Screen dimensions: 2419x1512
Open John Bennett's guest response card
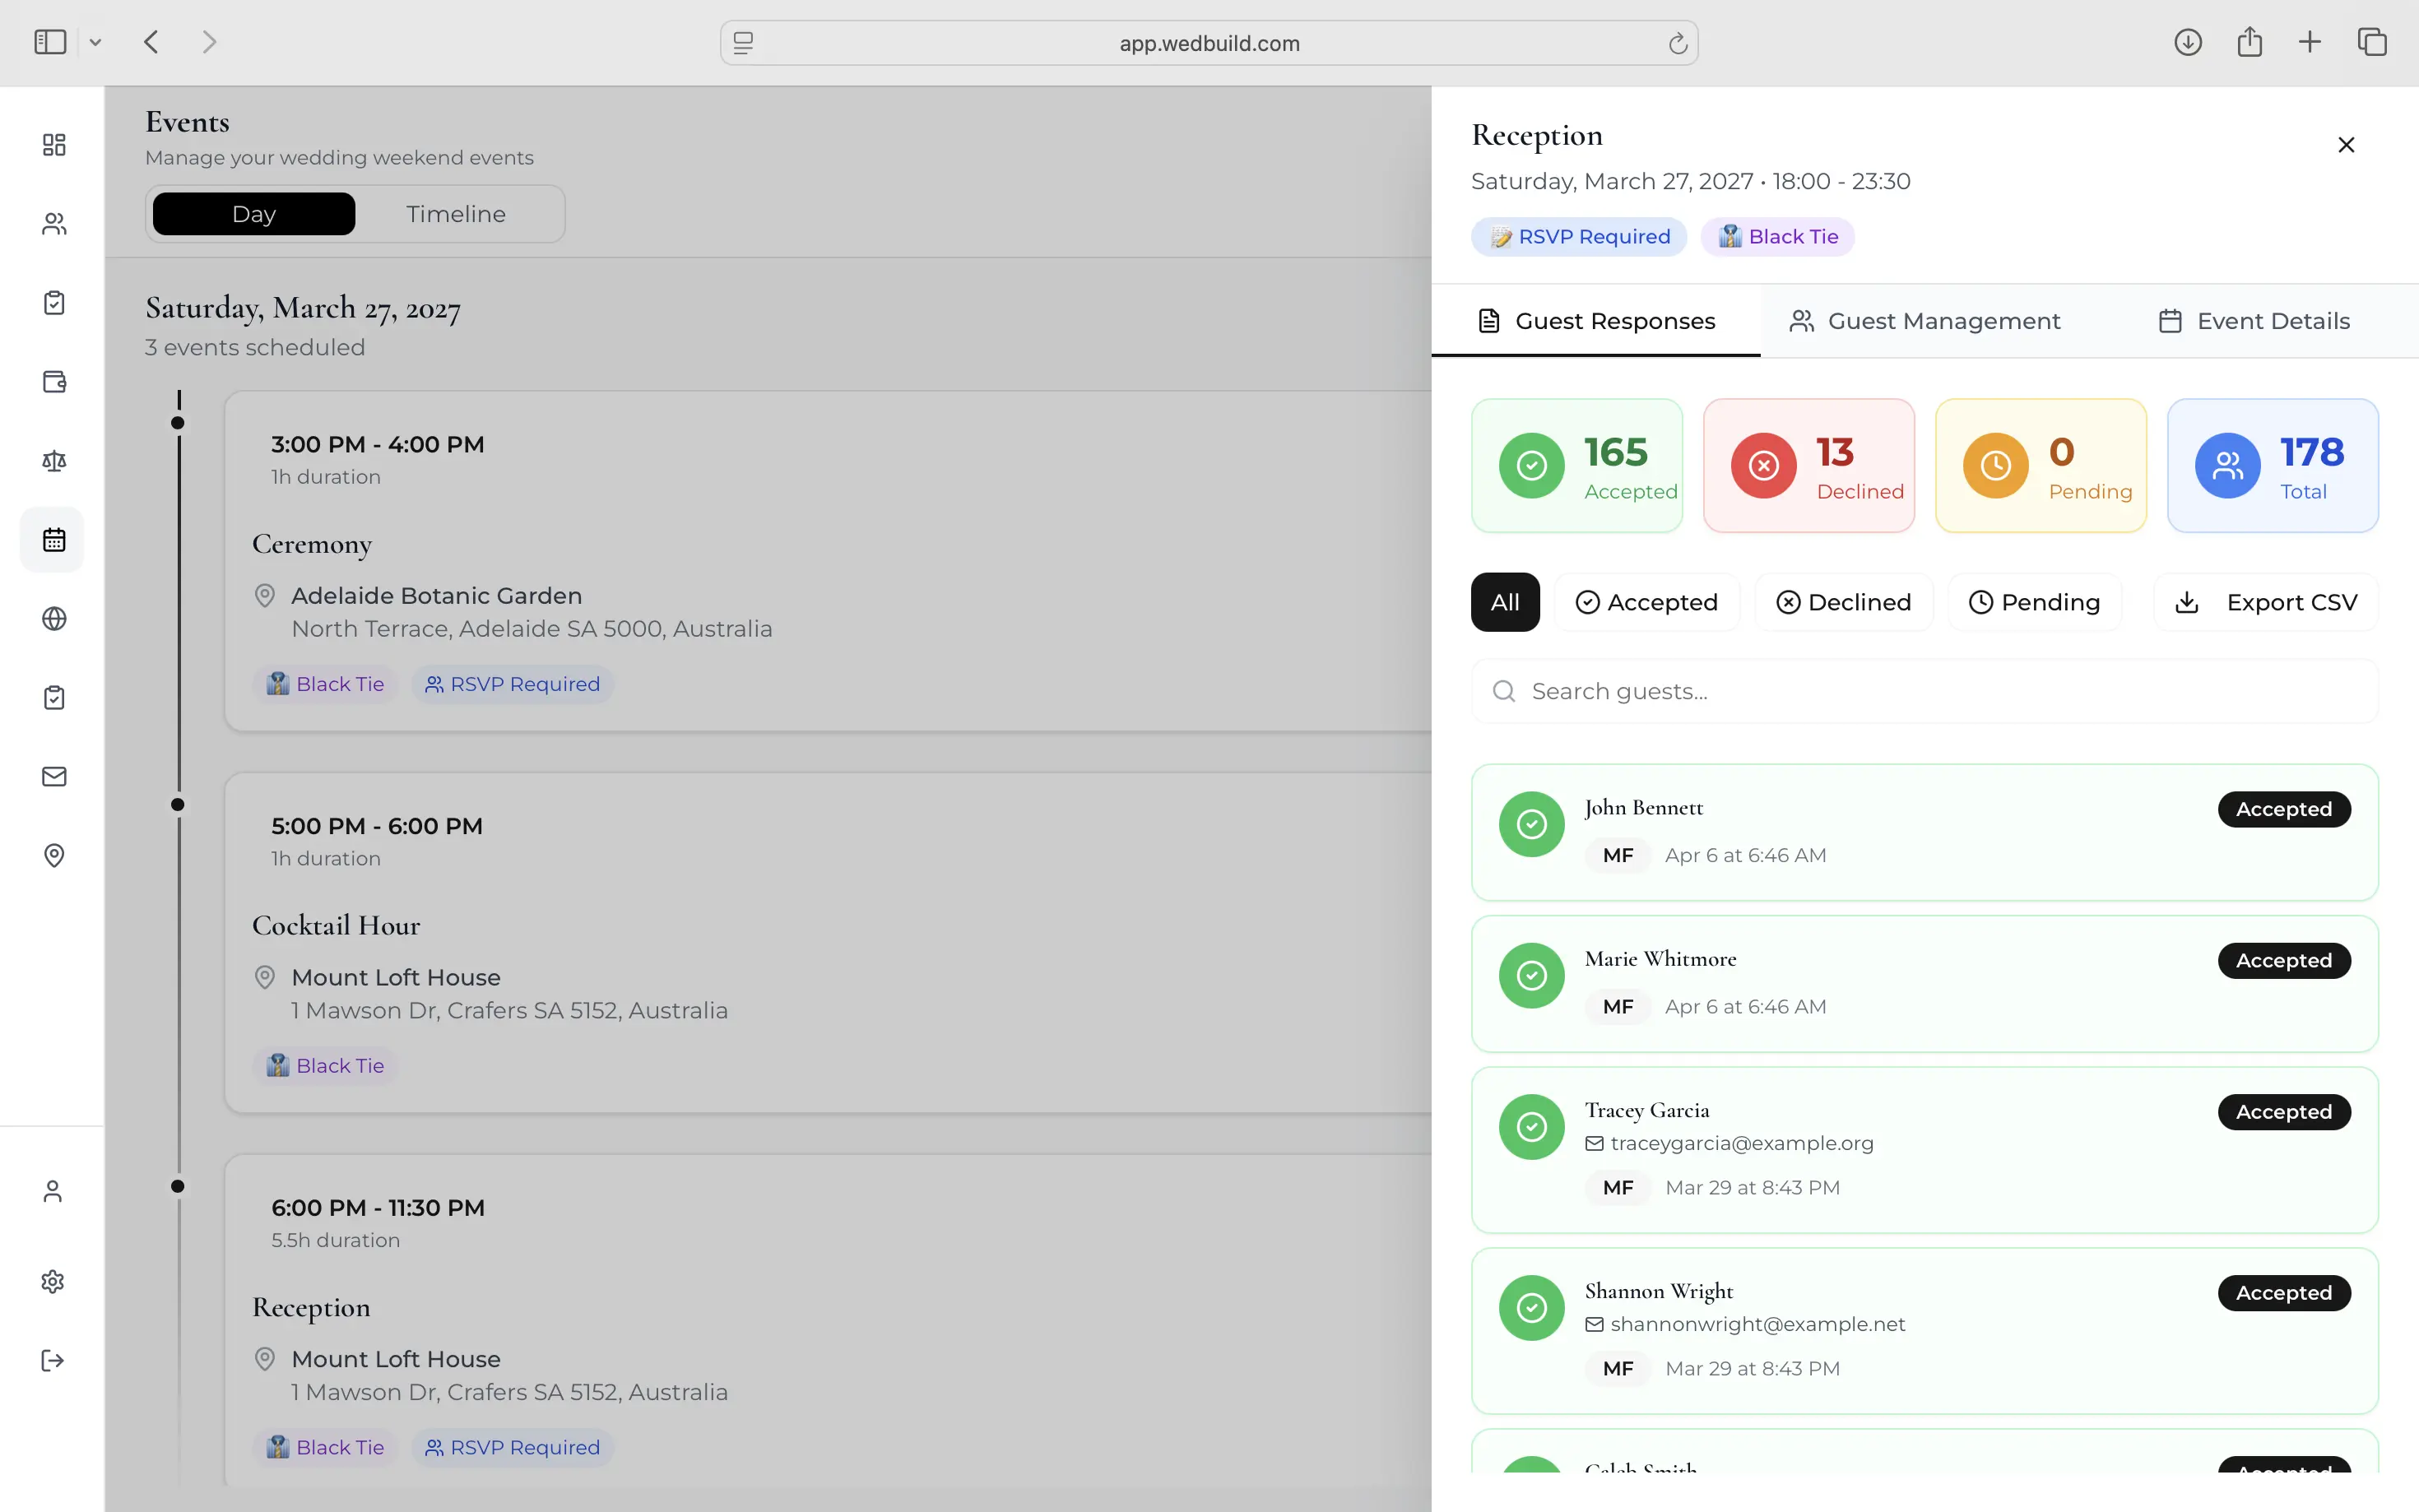click(x=1925, y=833)
